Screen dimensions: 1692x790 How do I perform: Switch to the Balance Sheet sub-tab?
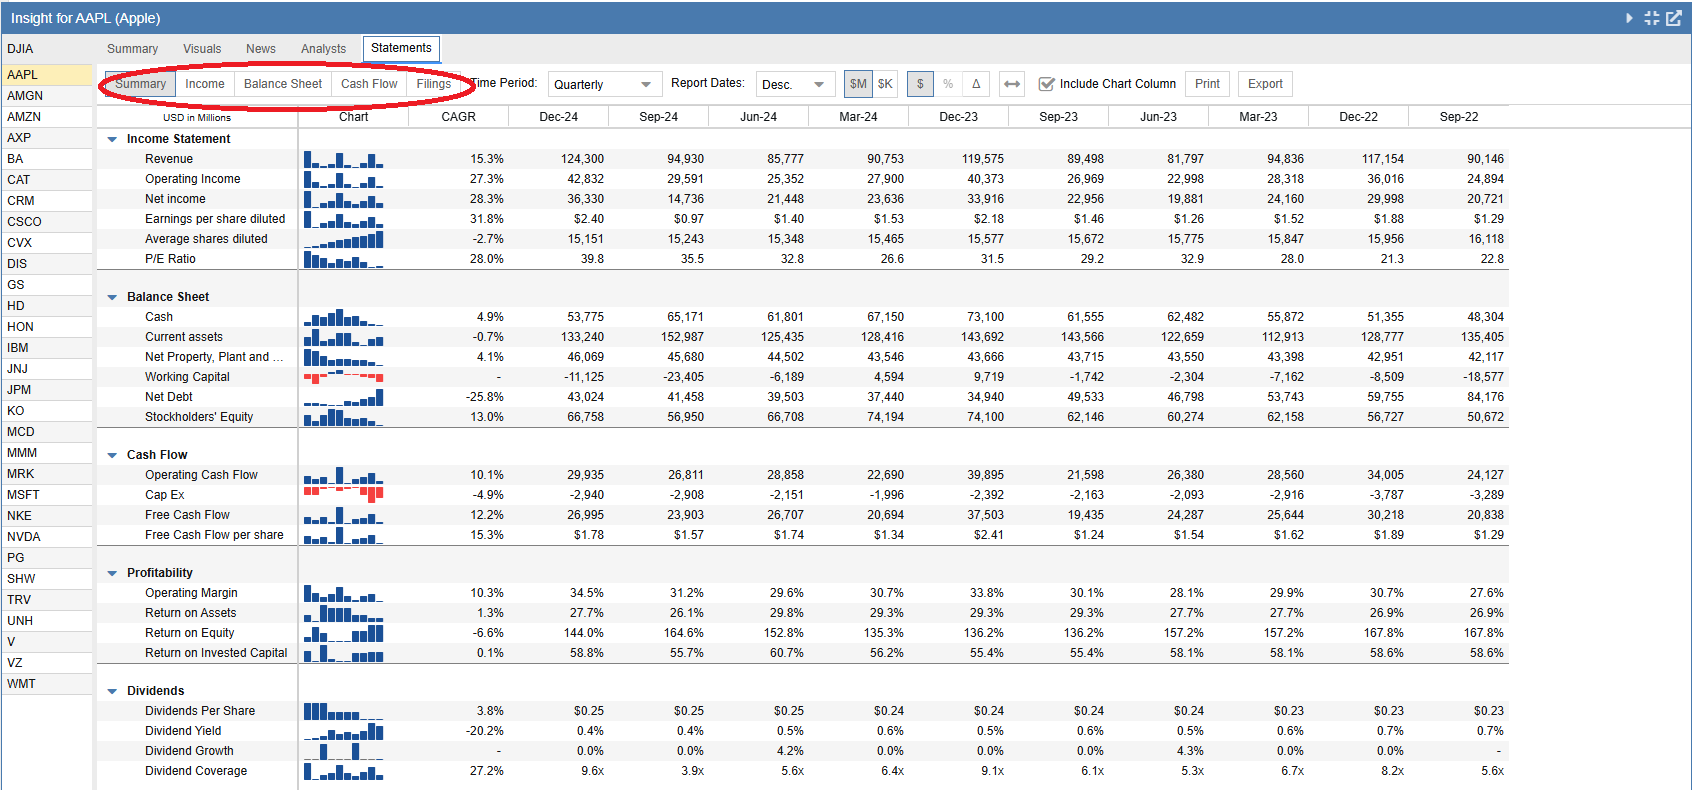283,84
